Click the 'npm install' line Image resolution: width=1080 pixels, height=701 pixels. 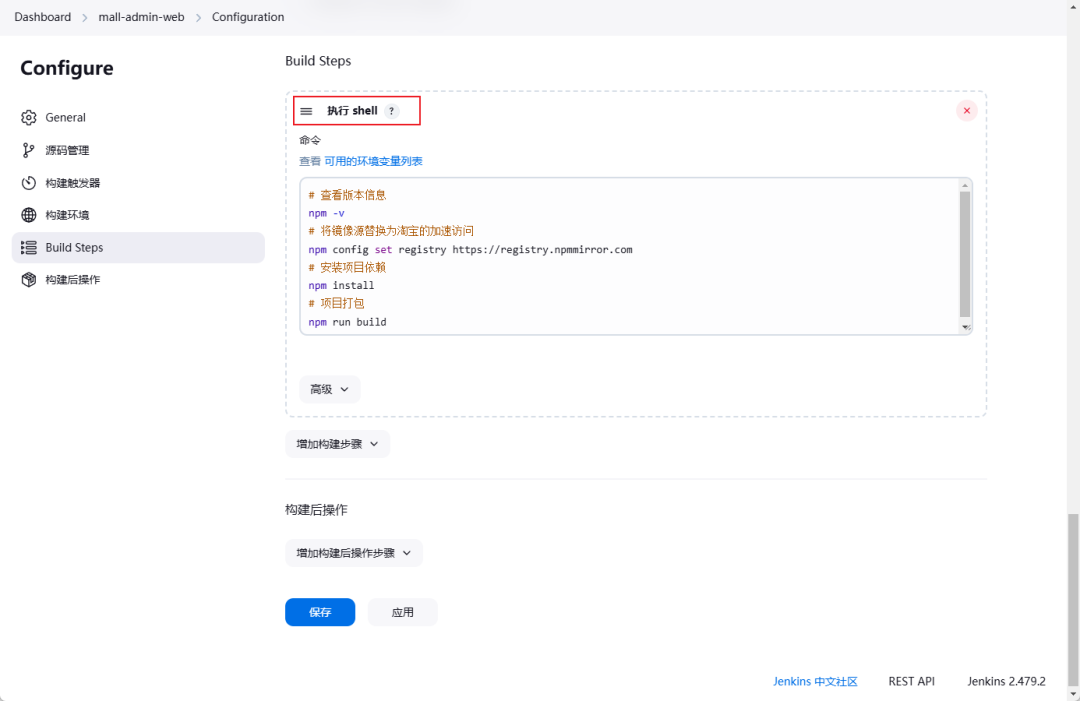pyautogui.click(x=341, y=285)
